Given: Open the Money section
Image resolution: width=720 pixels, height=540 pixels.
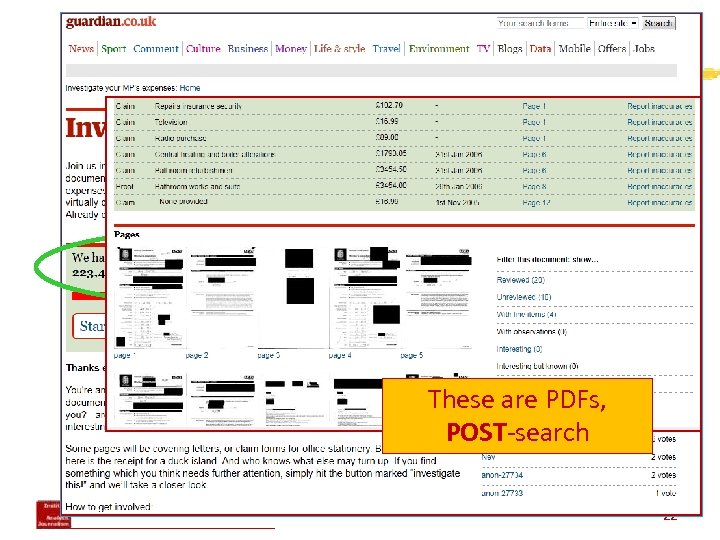Looking at the screenshot, I should 291,49.
